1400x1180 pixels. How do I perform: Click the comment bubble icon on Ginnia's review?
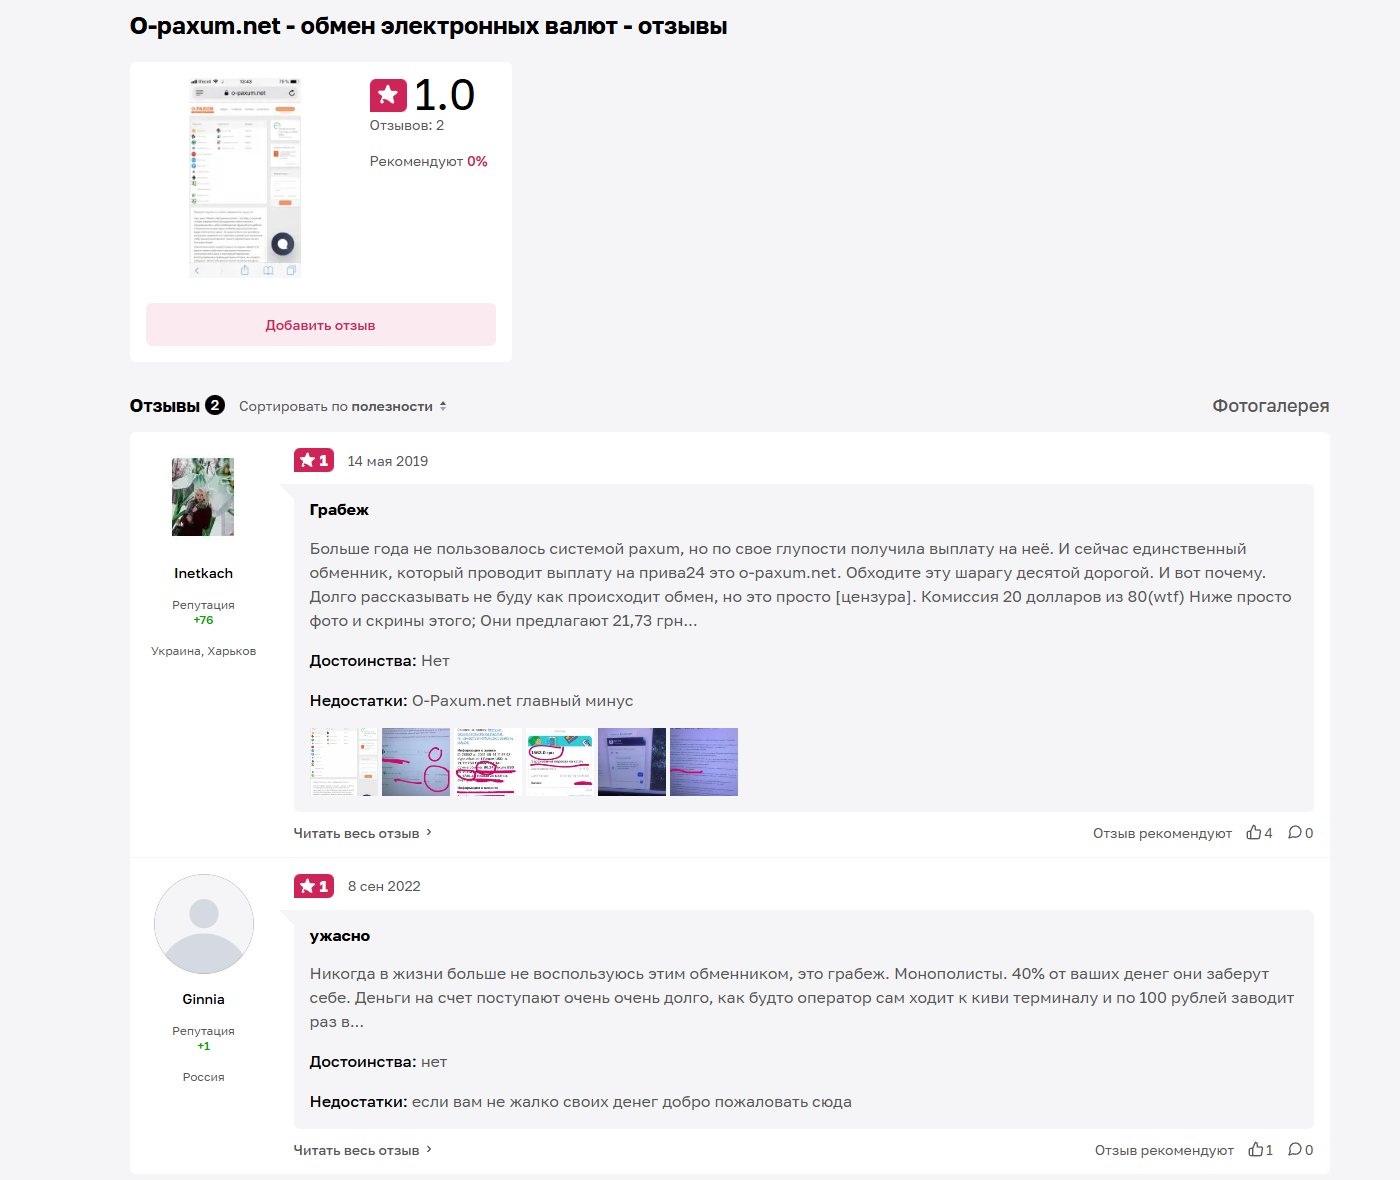point(1295,1150)
